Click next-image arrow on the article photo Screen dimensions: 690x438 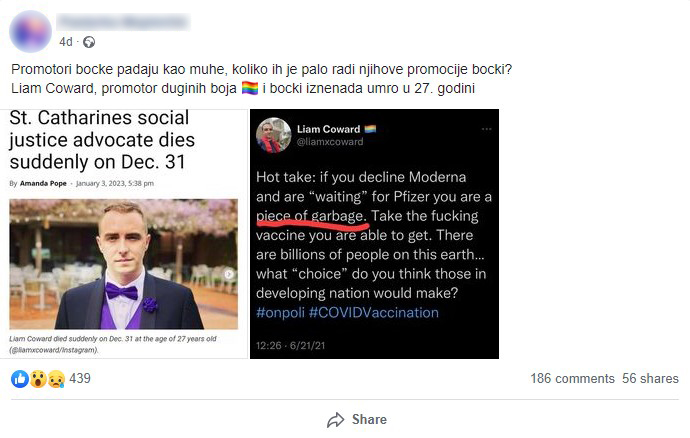pyautogui.click(x=227, y=274)
